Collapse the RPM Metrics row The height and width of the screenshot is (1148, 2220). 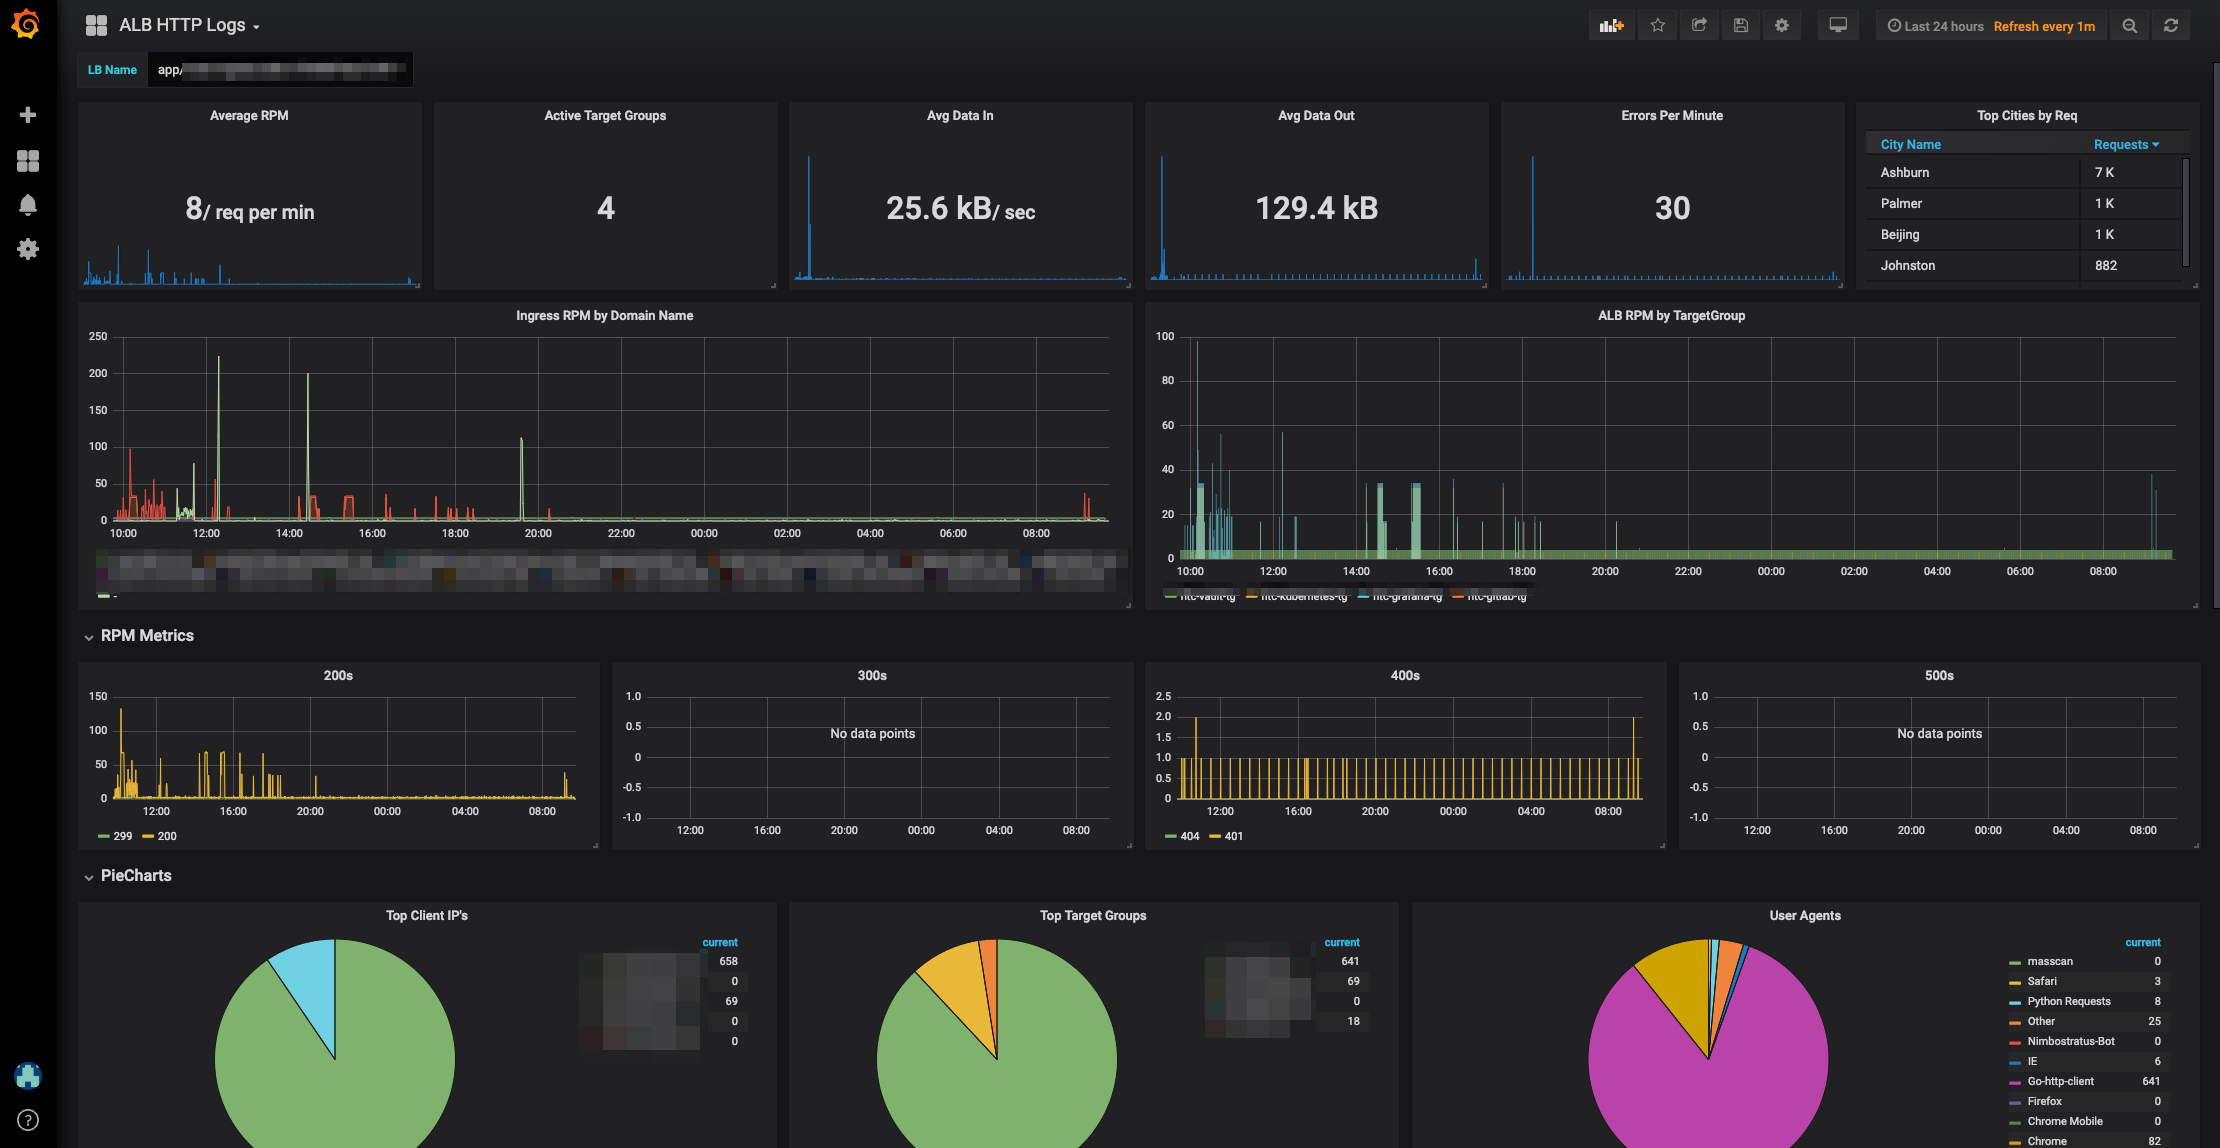[146, 636]
